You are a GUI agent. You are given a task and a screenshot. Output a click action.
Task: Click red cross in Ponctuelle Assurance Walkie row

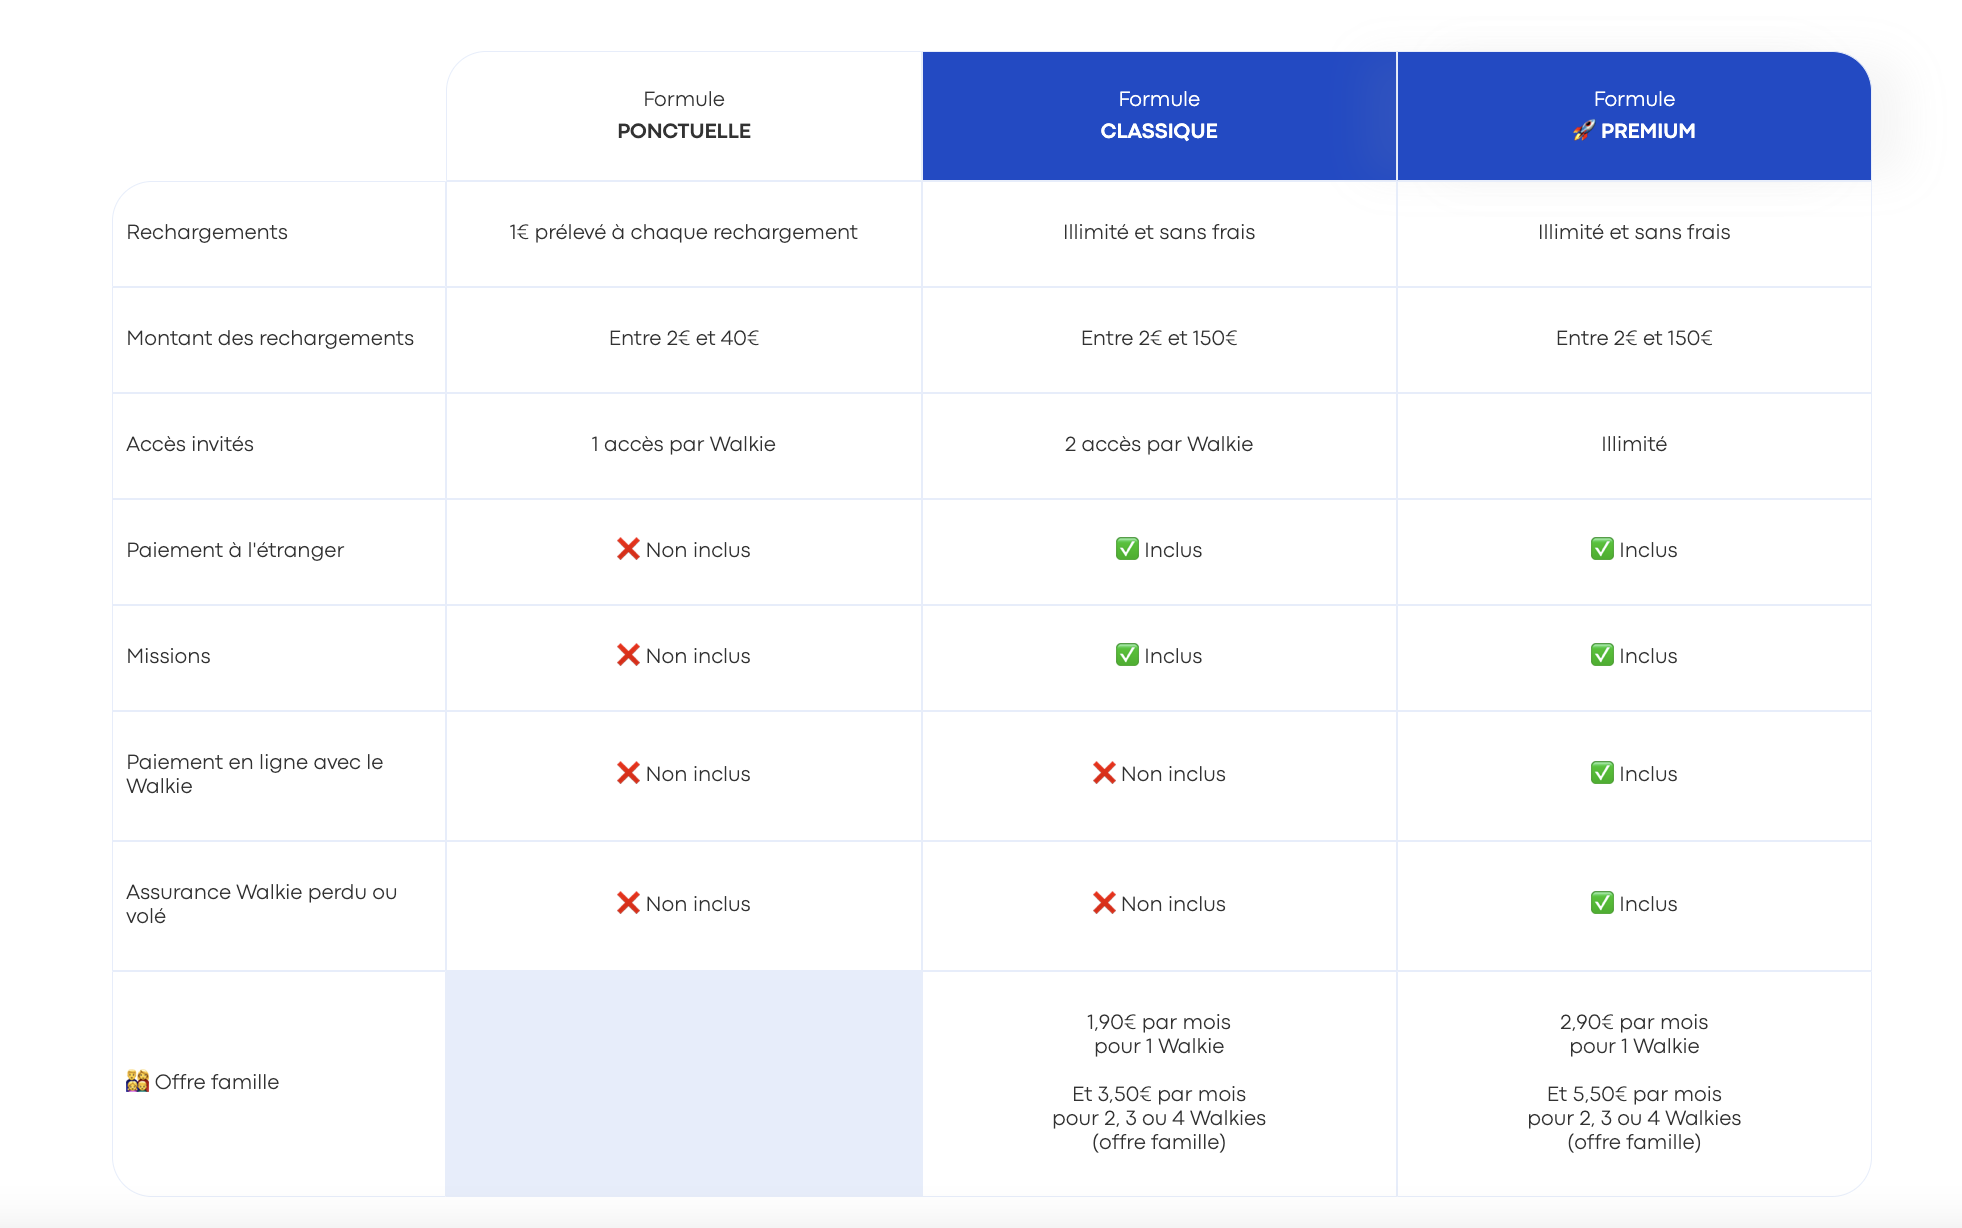[x=628, y=903]
